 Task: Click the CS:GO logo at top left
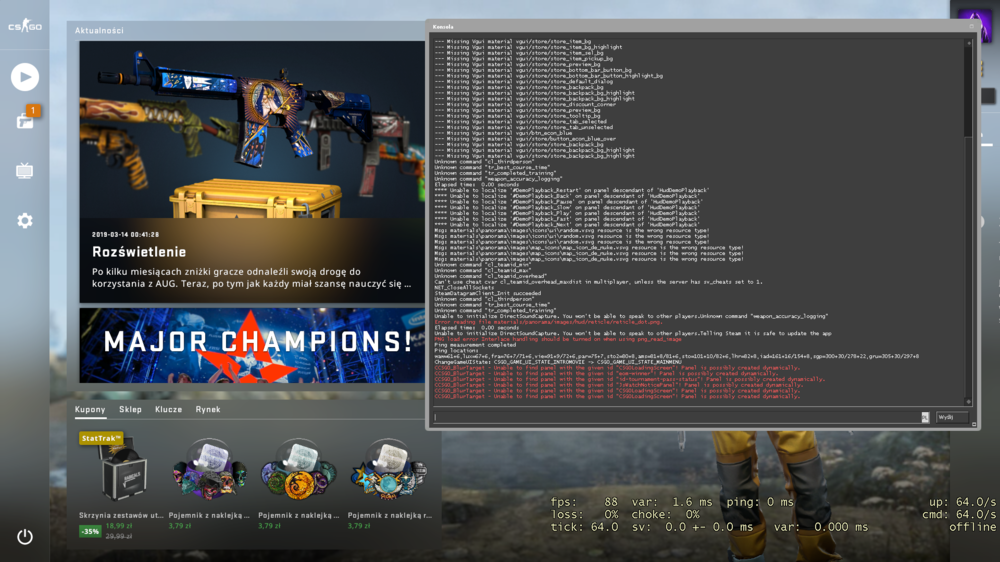coord(25,26)
